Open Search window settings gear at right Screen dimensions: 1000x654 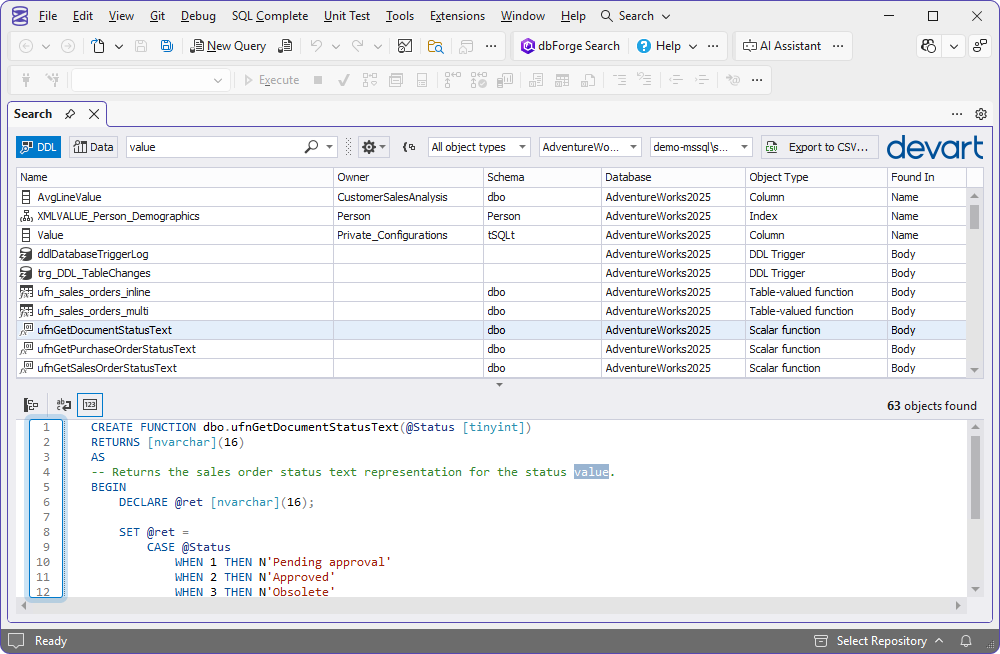(981, 114)
